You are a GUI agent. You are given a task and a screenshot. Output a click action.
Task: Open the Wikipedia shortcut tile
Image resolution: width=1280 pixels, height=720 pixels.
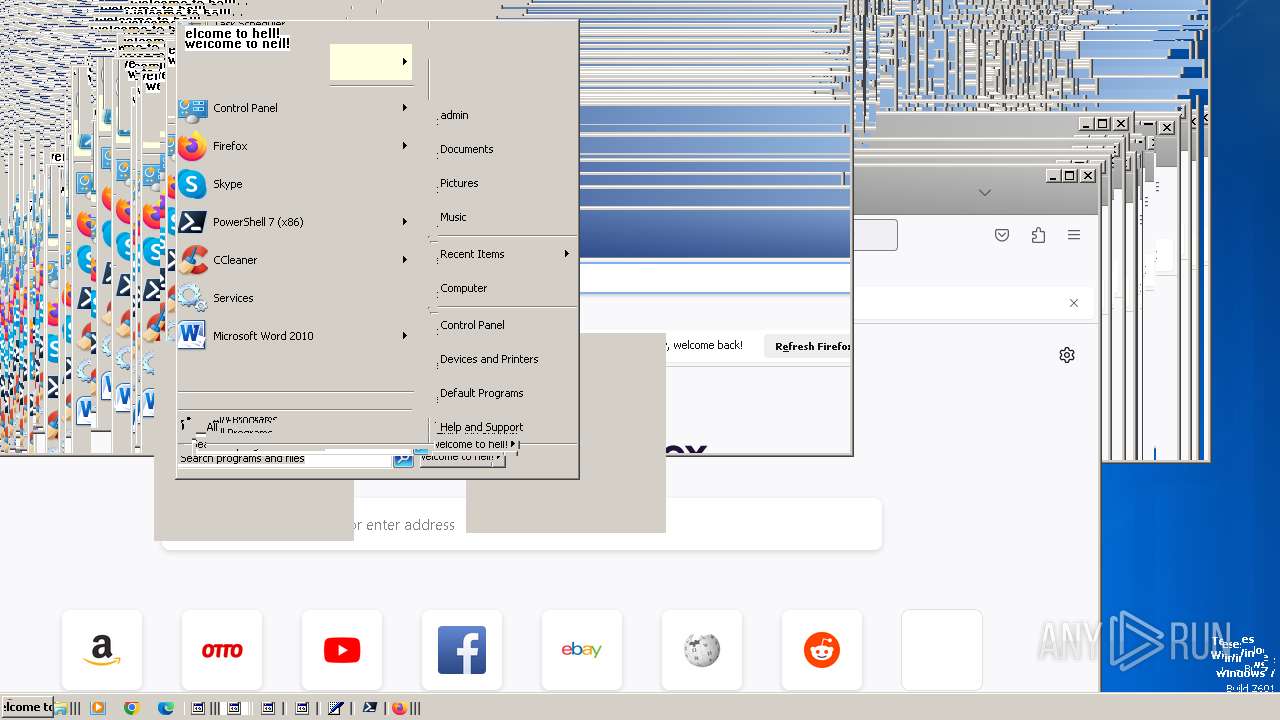tap(702, 650)
